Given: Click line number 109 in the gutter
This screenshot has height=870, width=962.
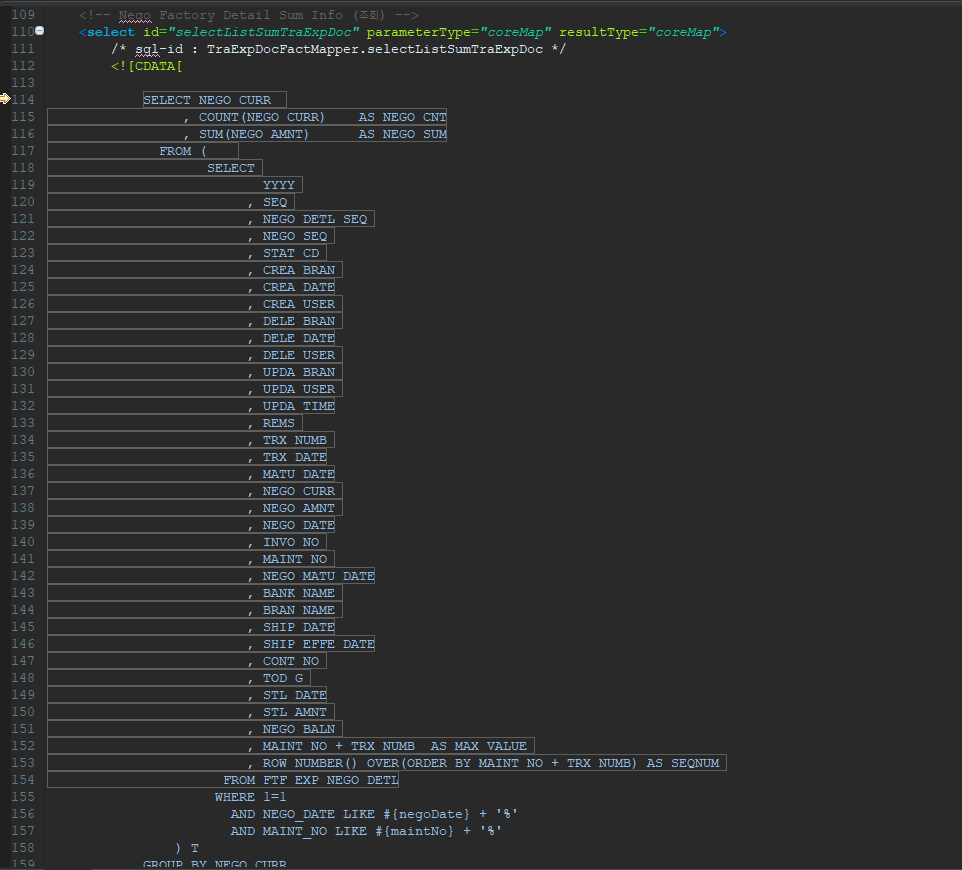Looking at the screenshot, I should point(22,15).
